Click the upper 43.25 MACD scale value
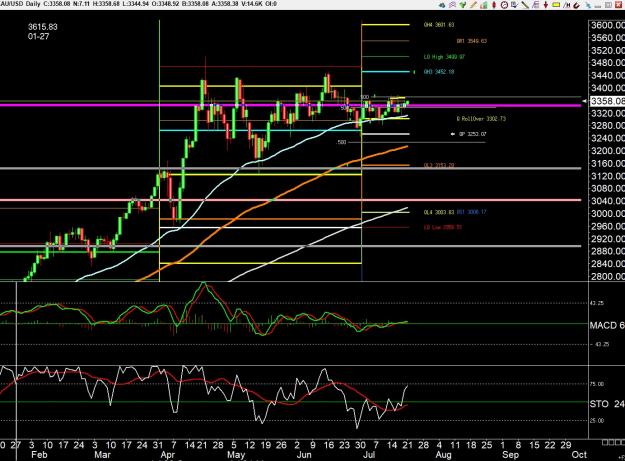 [x=599, y=303]
